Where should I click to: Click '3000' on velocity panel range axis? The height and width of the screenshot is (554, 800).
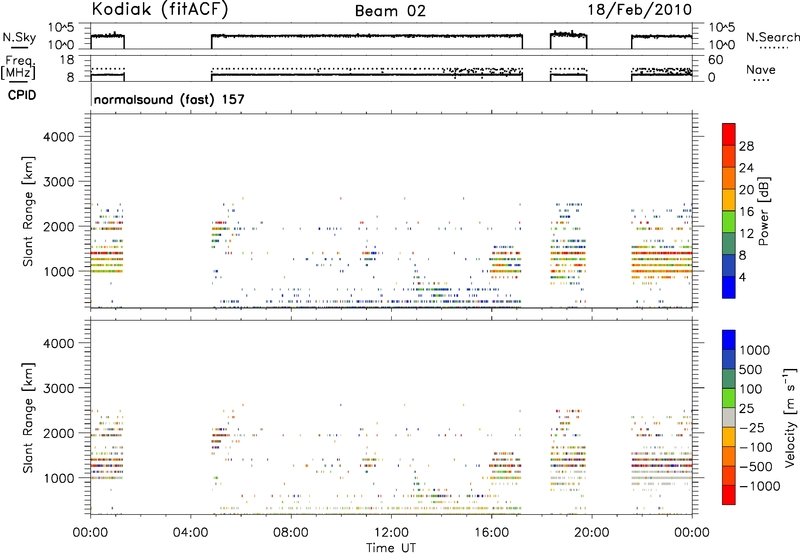pyautogui.click(x=58, y=388)
